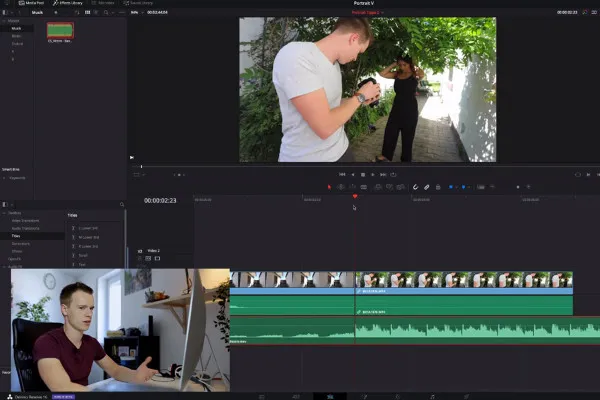
Task: Click the Overwrite clip button
Action: [389, 187]
